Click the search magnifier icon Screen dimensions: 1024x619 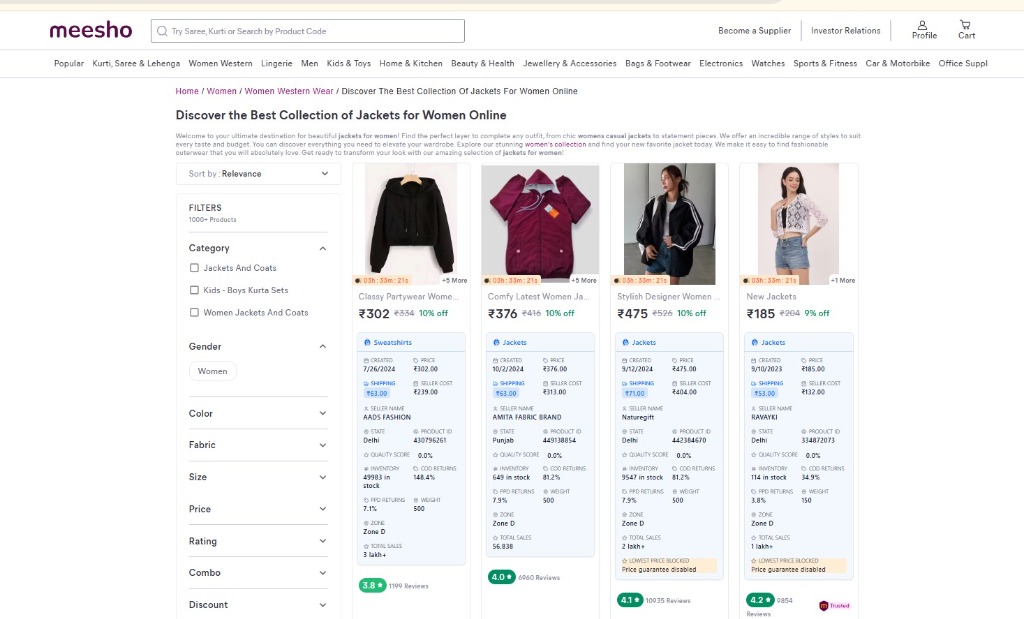[x=162, y=31]
